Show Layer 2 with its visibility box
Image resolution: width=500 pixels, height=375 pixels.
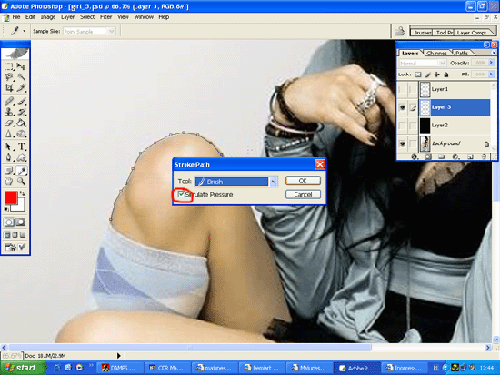[402, 125]
